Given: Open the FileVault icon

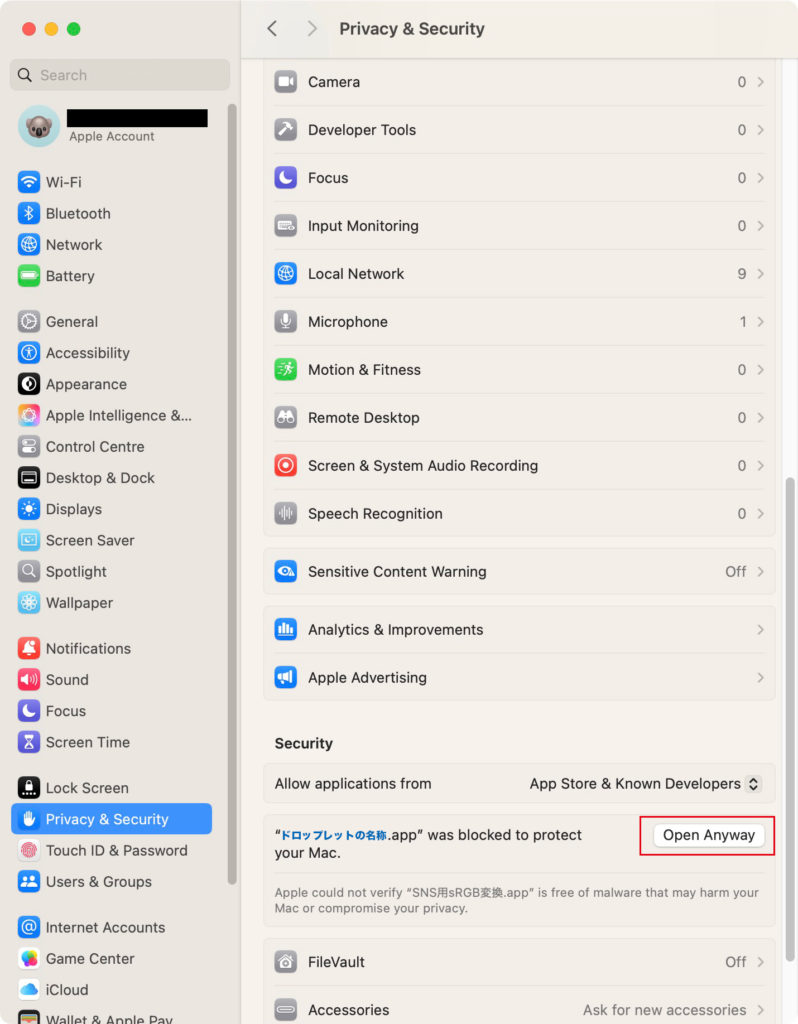Looking at the screenshot, I should 285,962.
